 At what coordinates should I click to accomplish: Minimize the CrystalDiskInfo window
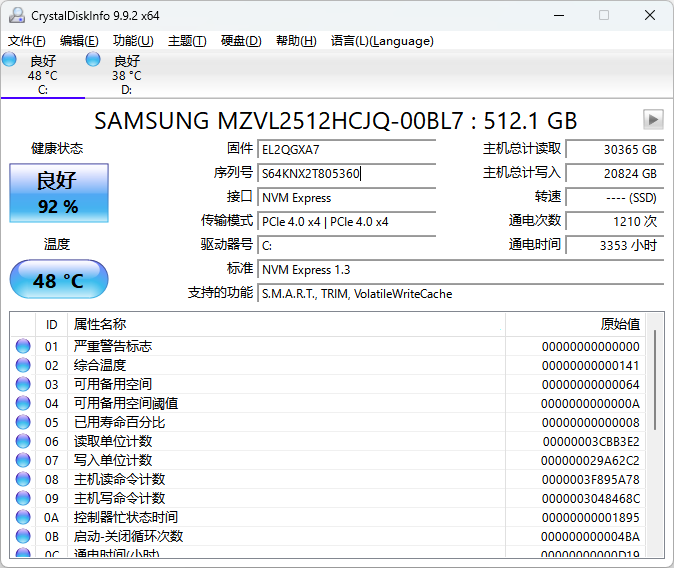(559, 15)
